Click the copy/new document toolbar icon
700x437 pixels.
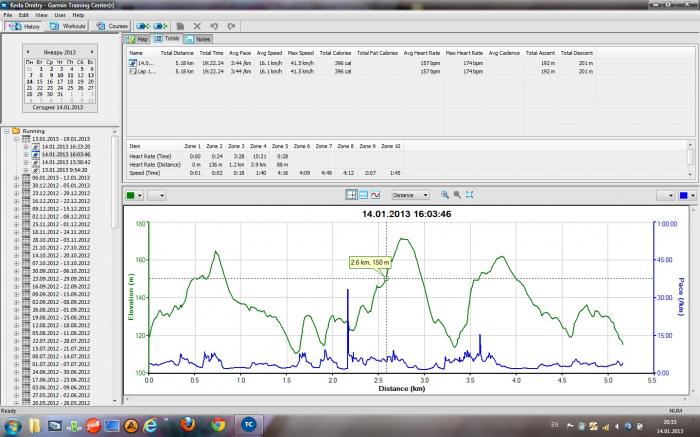[180, 26]
